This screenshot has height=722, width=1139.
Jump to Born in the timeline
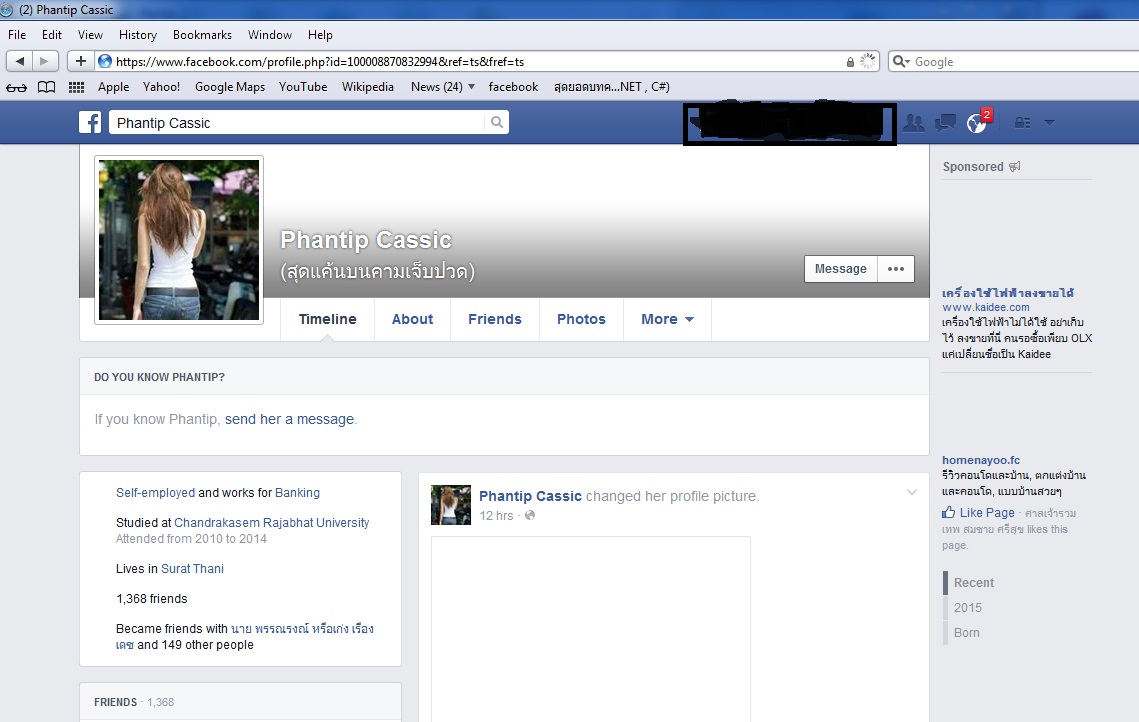click(x=966, y=633)
